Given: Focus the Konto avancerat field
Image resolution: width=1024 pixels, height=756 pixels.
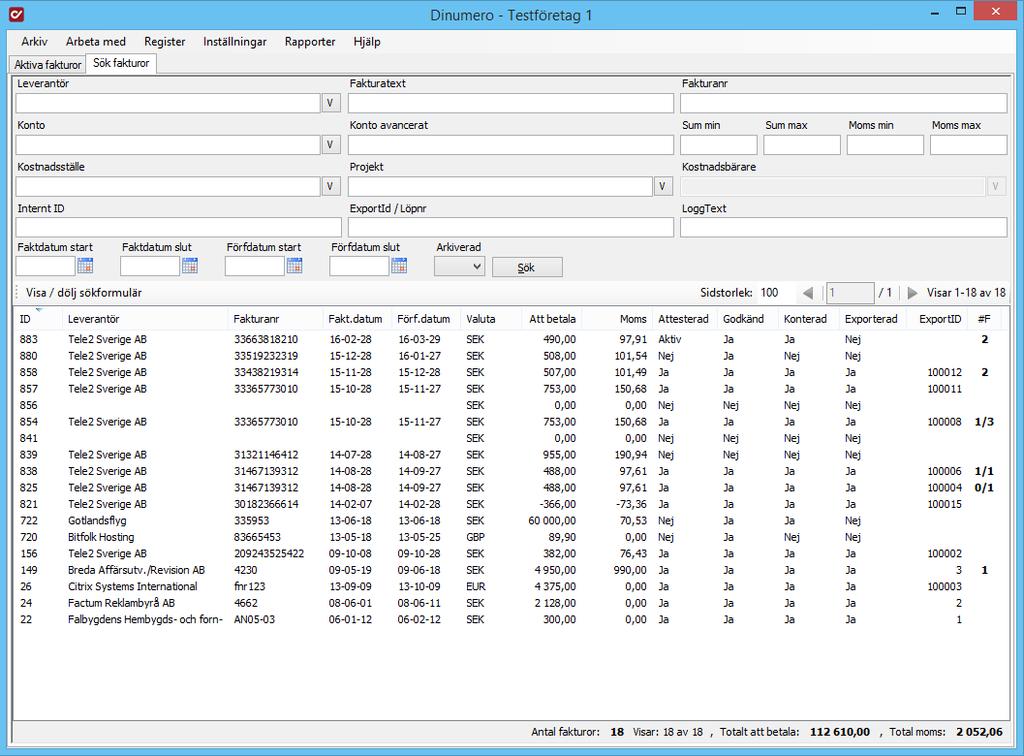Looking at the screenshot, I should tap(511, 144).
